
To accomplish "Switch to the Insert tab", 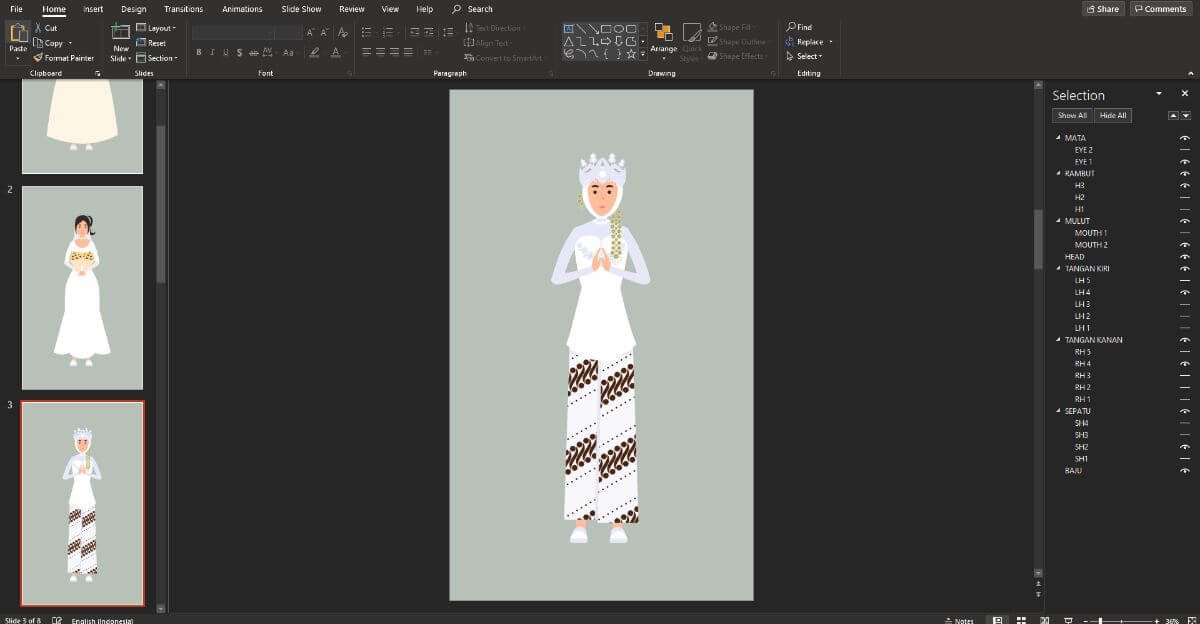I will tap(93, 9).
